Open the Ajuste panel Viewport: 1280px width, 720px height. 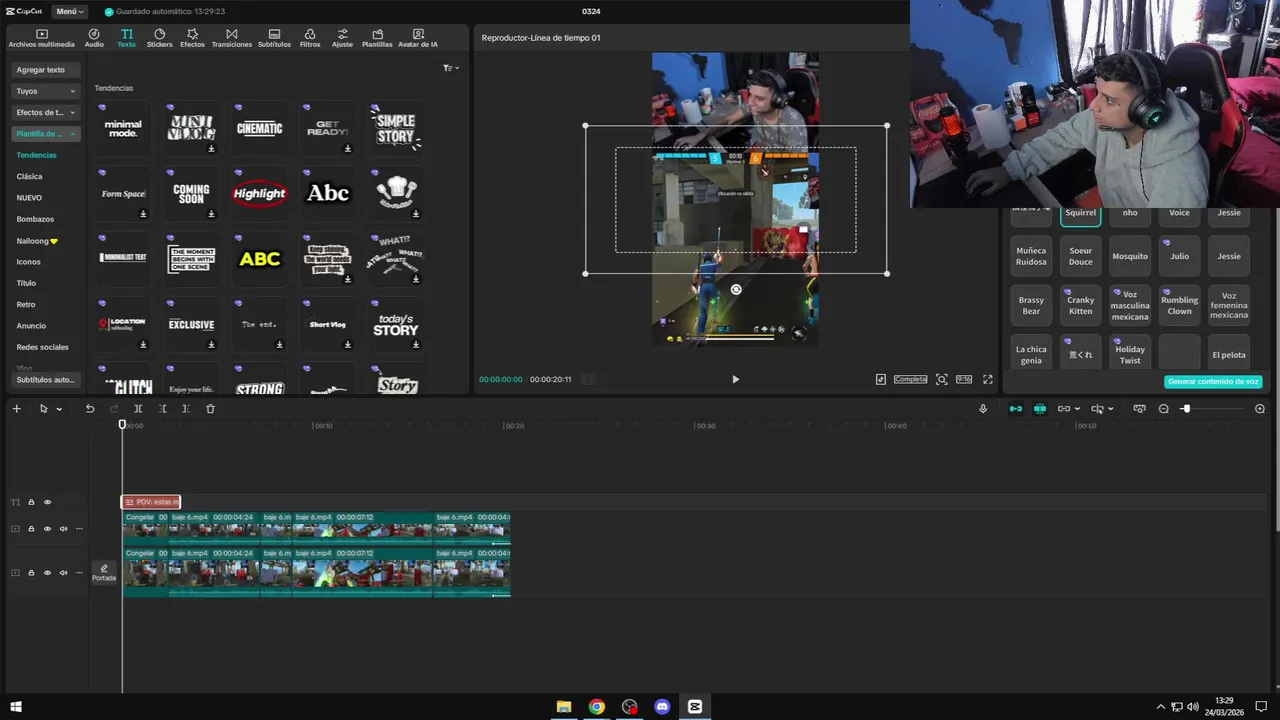click(x=342, y=38)
